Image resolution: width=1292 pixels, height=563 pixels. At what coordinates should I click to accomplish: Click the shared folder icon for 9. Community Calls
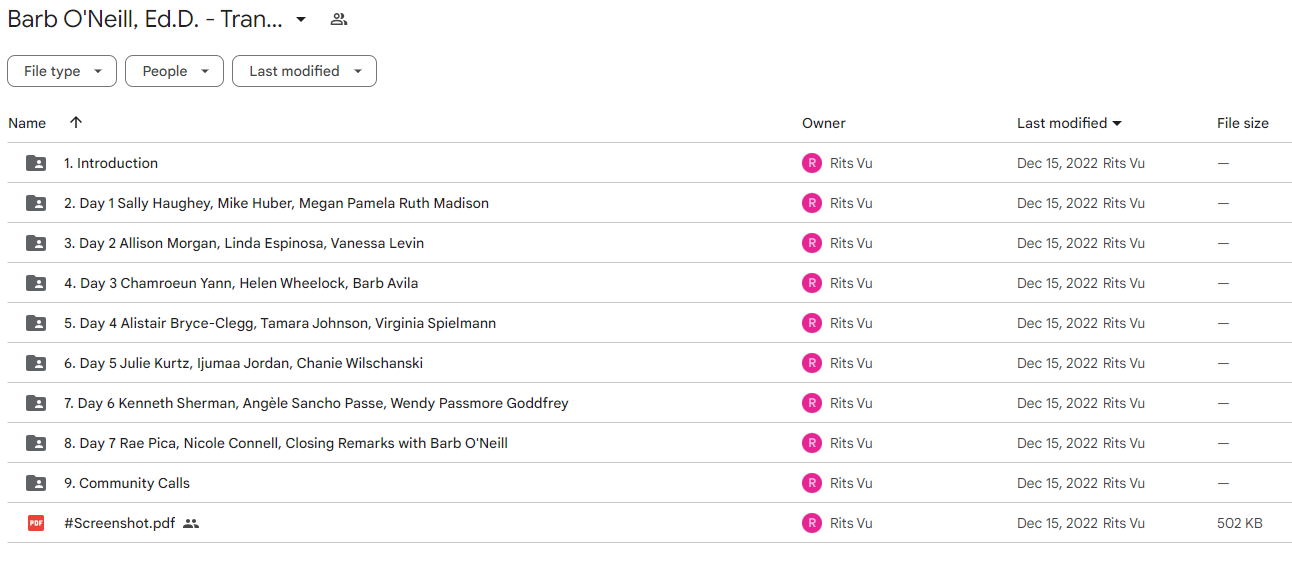point(36,483)
